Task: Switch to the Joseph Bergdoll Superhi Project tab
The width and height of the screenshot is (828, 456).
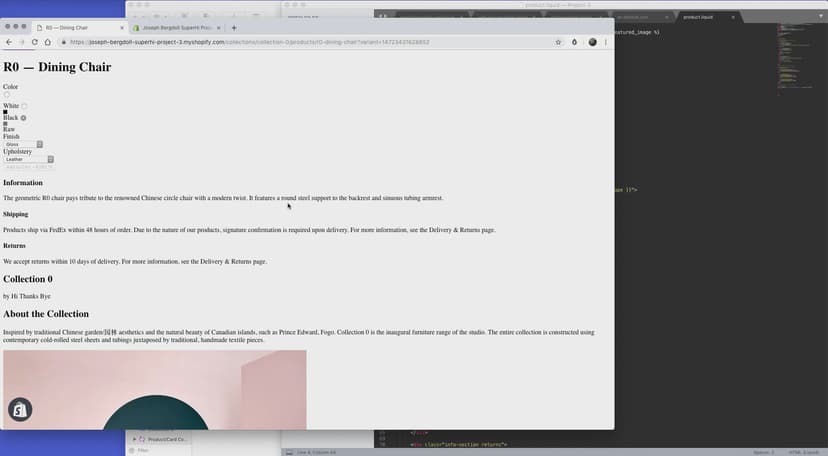Action: point(175,28)
